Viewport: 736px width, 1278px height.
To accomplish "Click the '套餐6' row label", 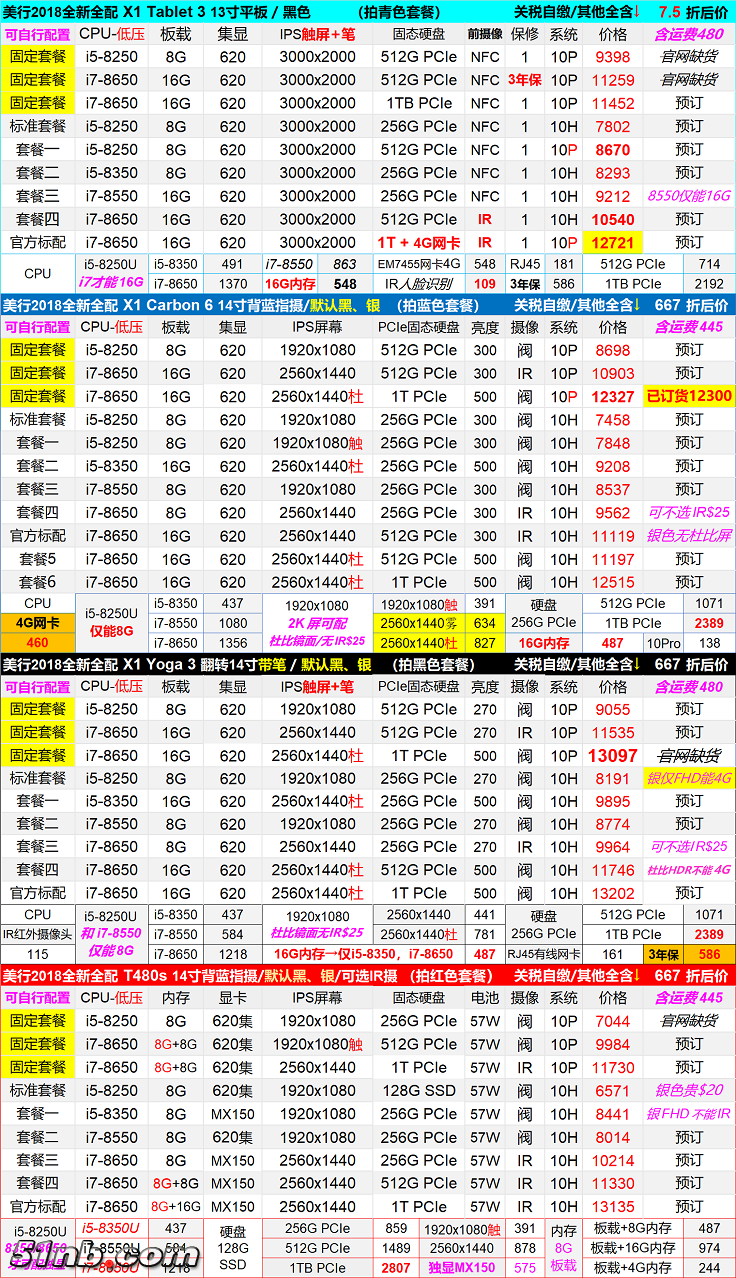I will point(38,582).
